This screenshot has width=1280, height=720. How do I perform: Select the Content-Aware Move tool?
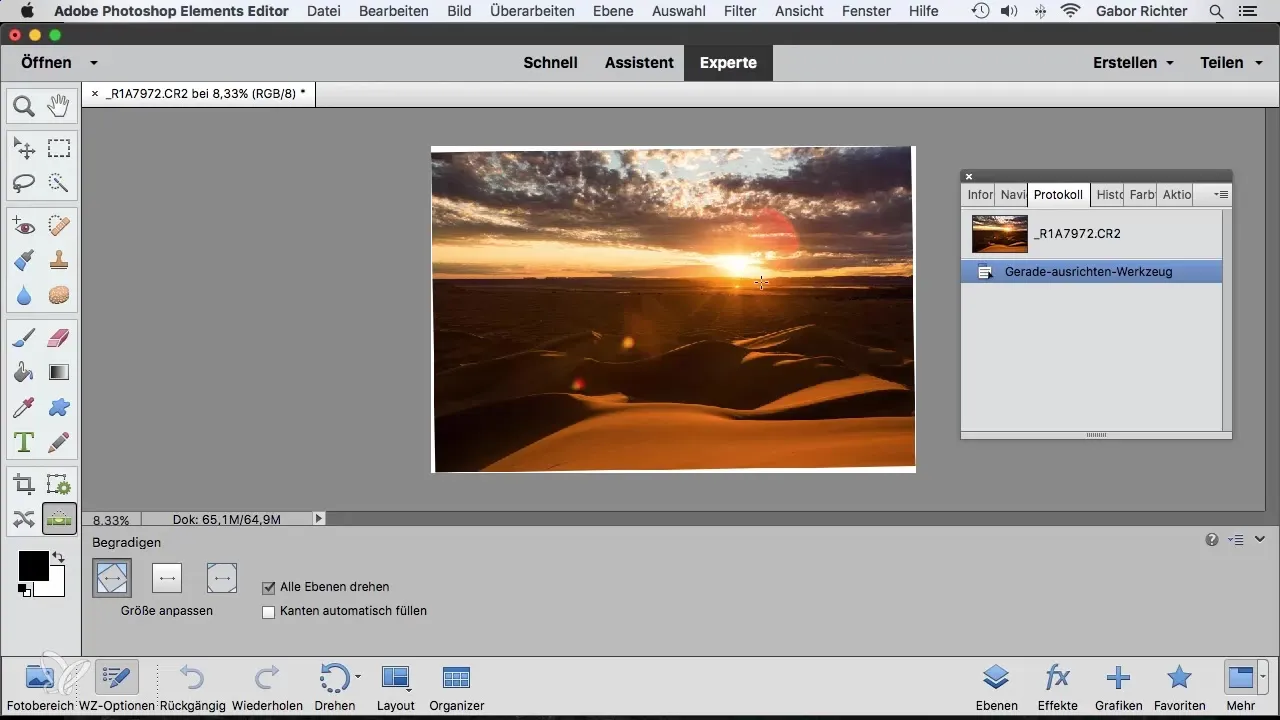[24, 519]
